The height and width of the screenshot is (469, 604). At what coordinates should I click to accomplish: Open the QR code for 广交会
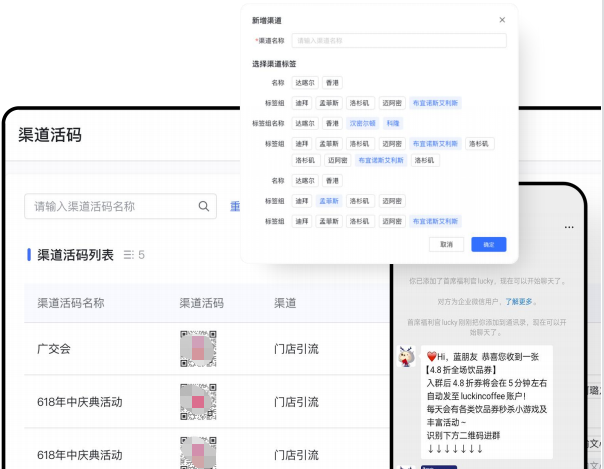198,349
